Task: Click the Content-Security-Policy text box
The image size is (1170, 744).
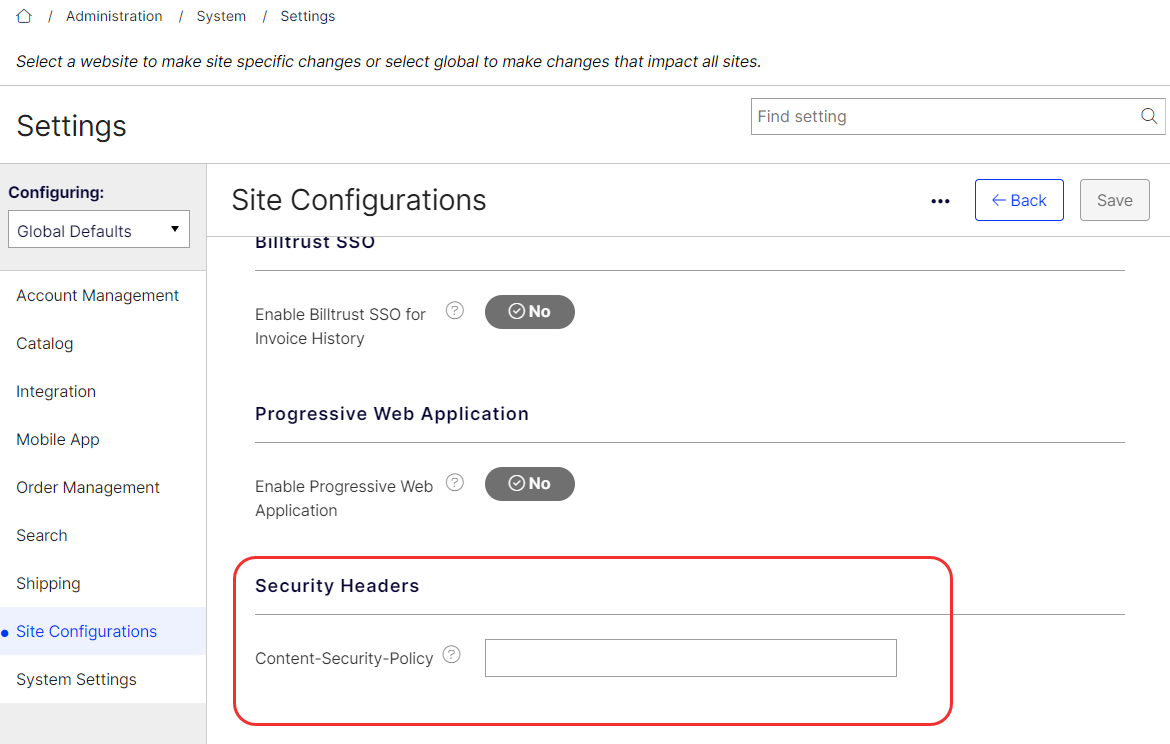Action: [x=690, y=658]
